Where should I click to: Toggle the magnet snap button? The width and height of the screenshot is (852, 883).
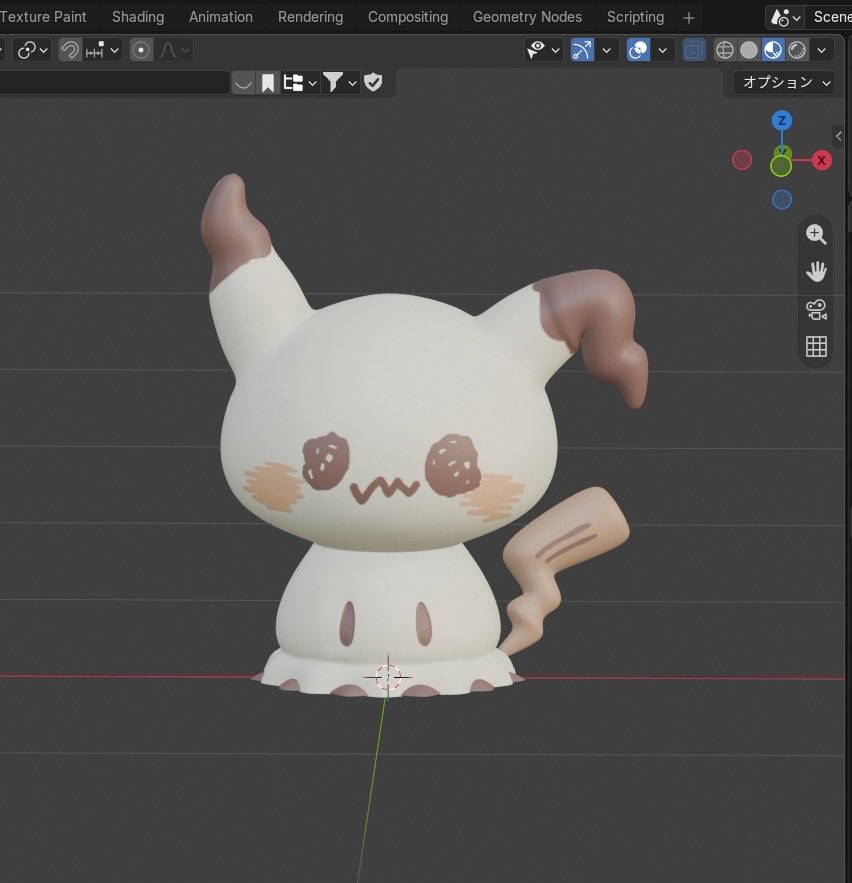[70, 50]
